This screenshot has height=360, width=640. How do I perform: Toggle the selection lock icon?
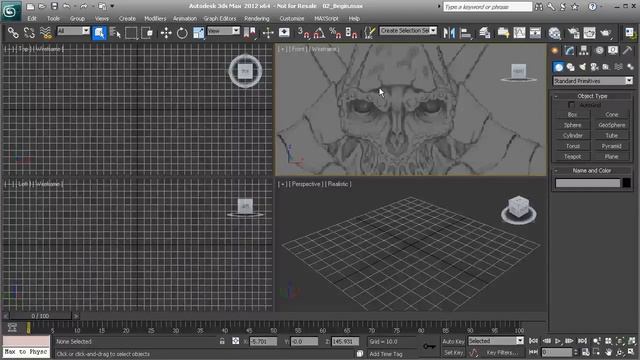click(222, 341)
